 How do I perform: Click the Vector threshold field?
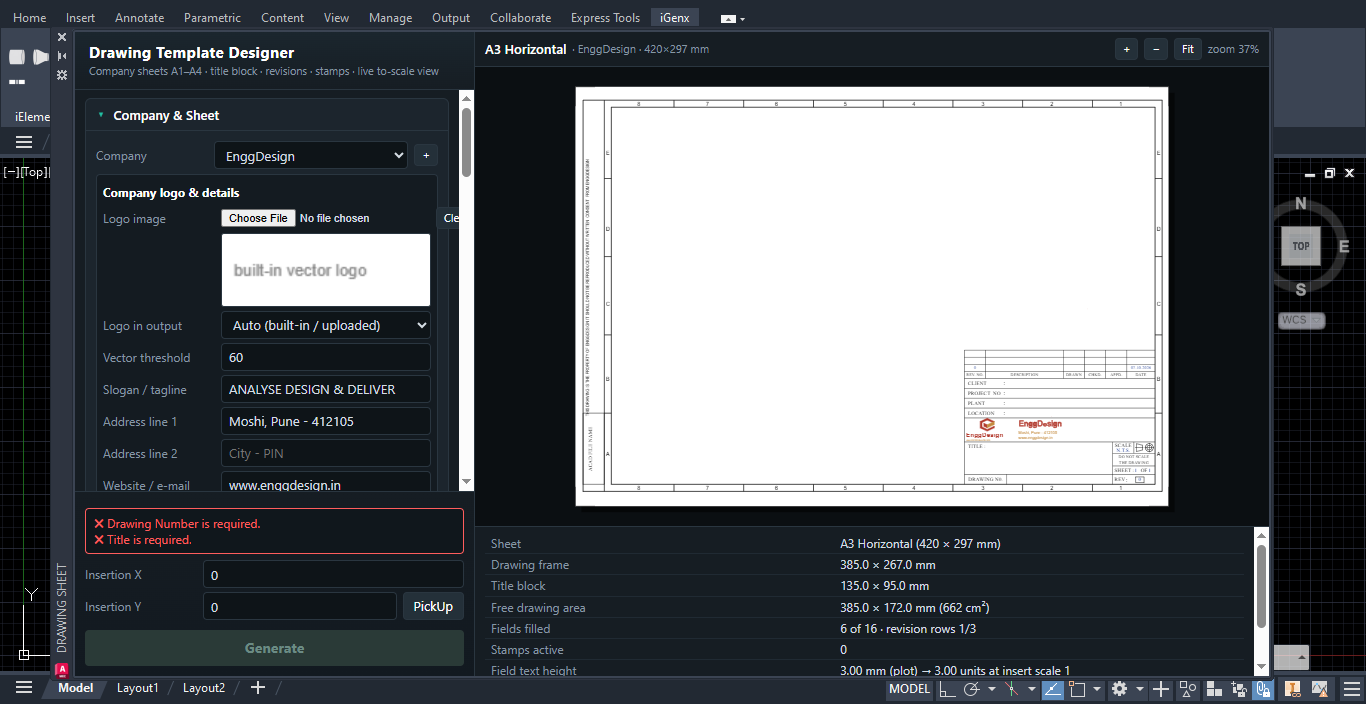coord(326,357)
